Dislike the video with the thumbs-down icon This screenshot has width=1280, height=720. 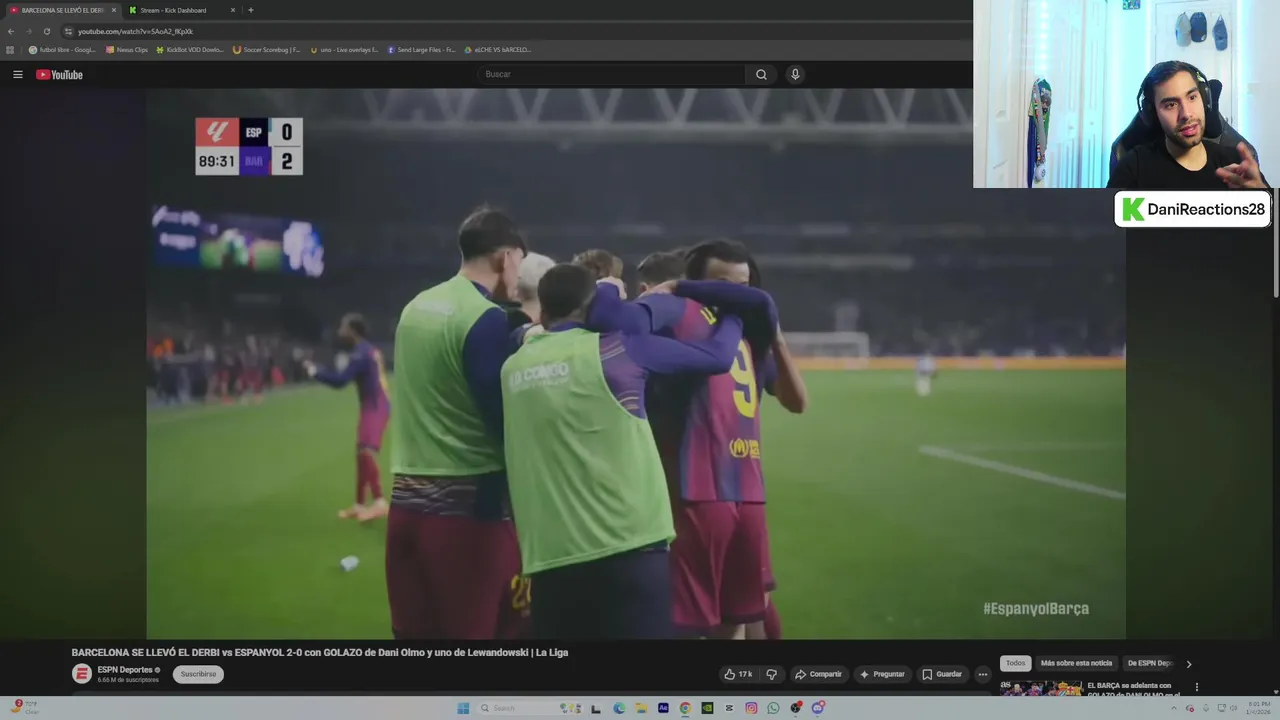771,674
